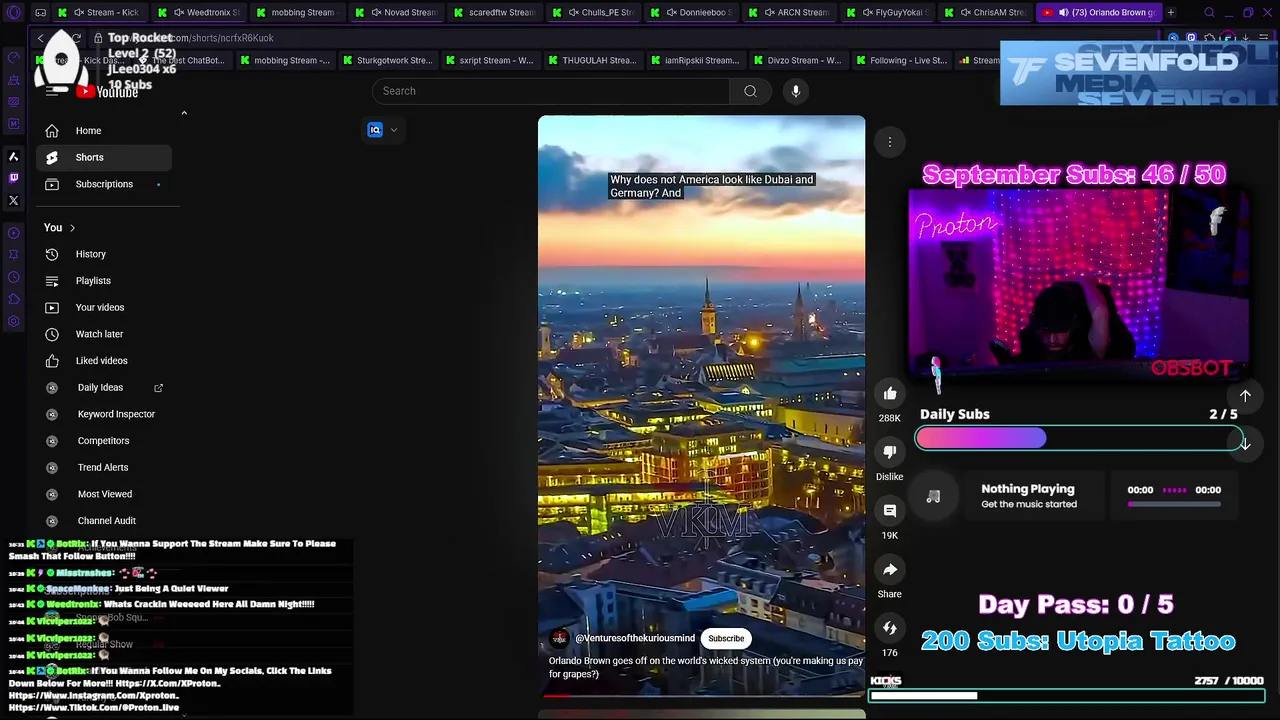Open vidIQ Daily Ideas

point(104,387)
